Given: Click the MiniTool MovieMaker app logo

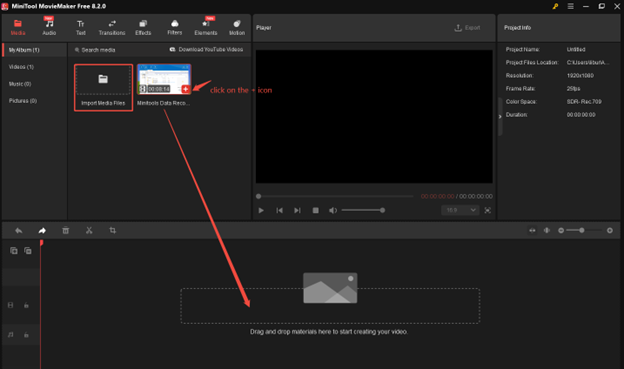Looking at the screenshot, I should (5, 6).
